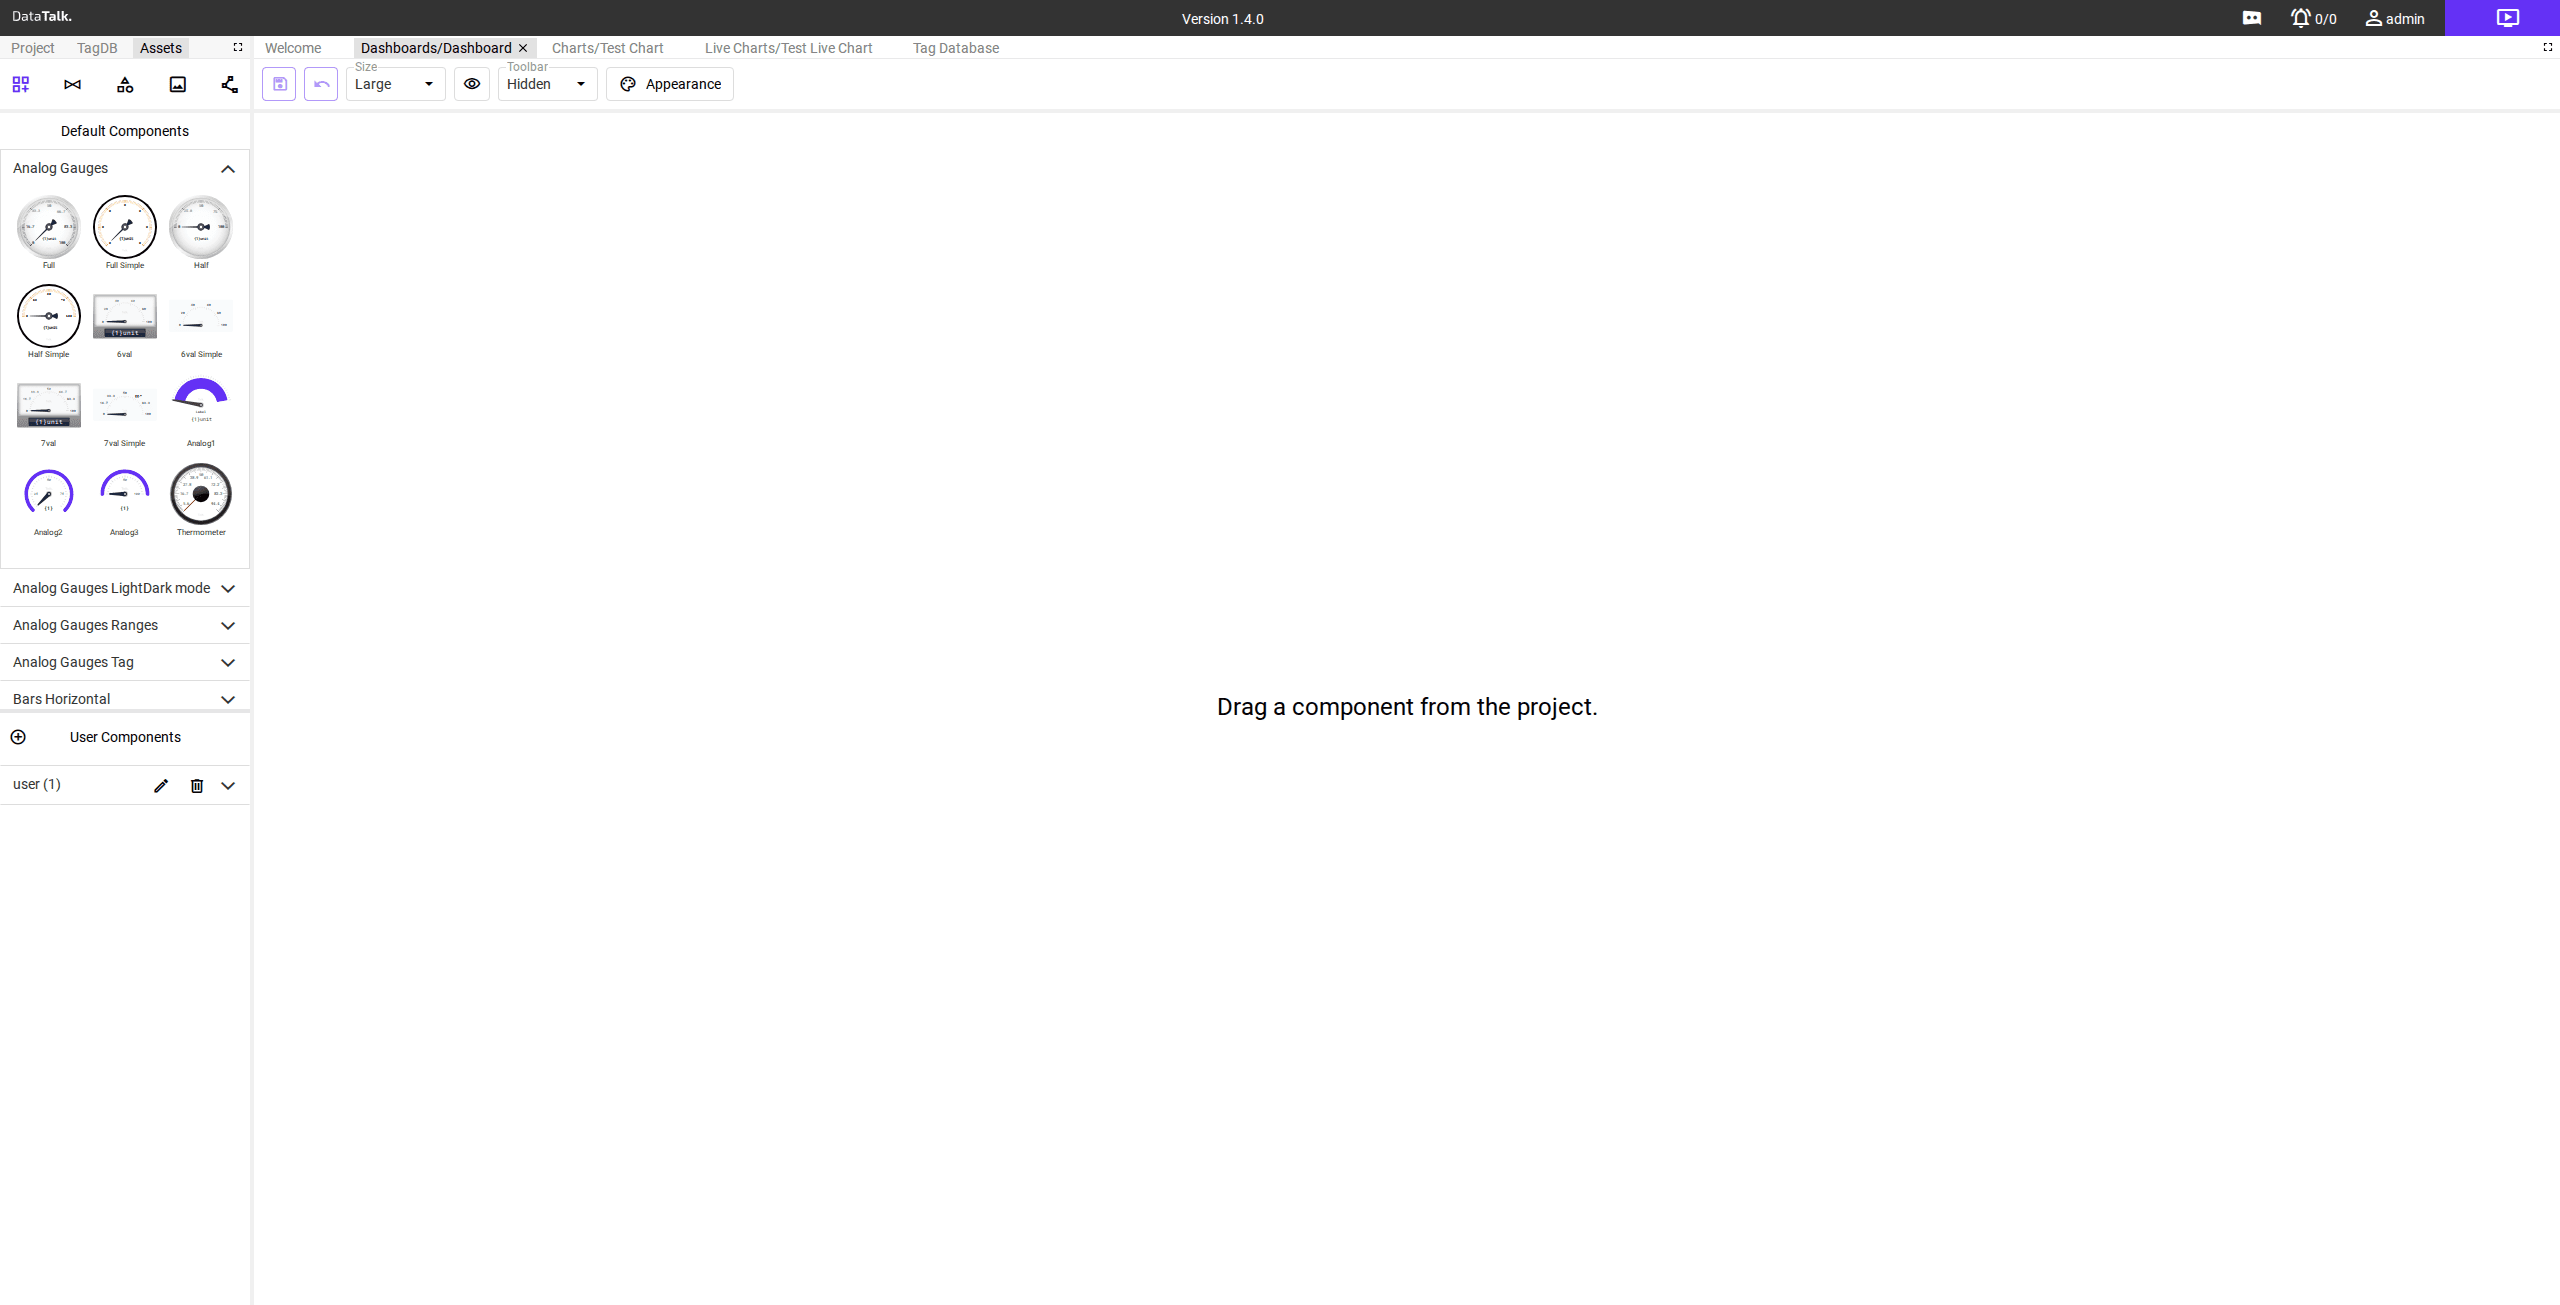Expand the user (1) components group
This screenshot has height=1305, width=2560.
228,785
